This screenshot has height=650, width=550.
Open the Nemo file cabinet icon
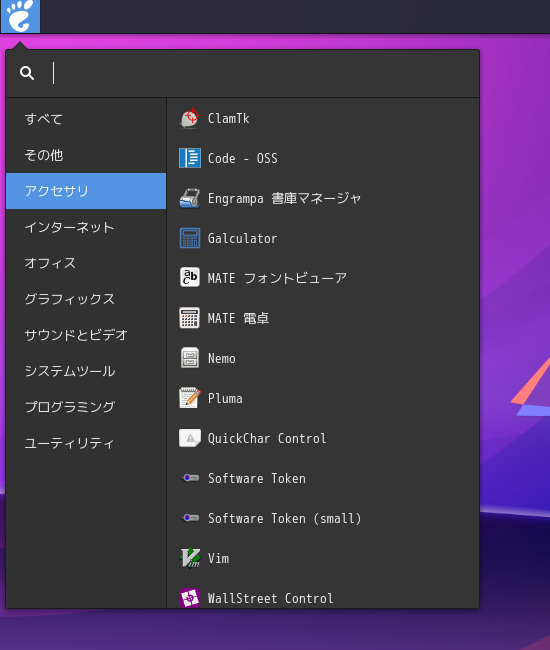[190, 358]
